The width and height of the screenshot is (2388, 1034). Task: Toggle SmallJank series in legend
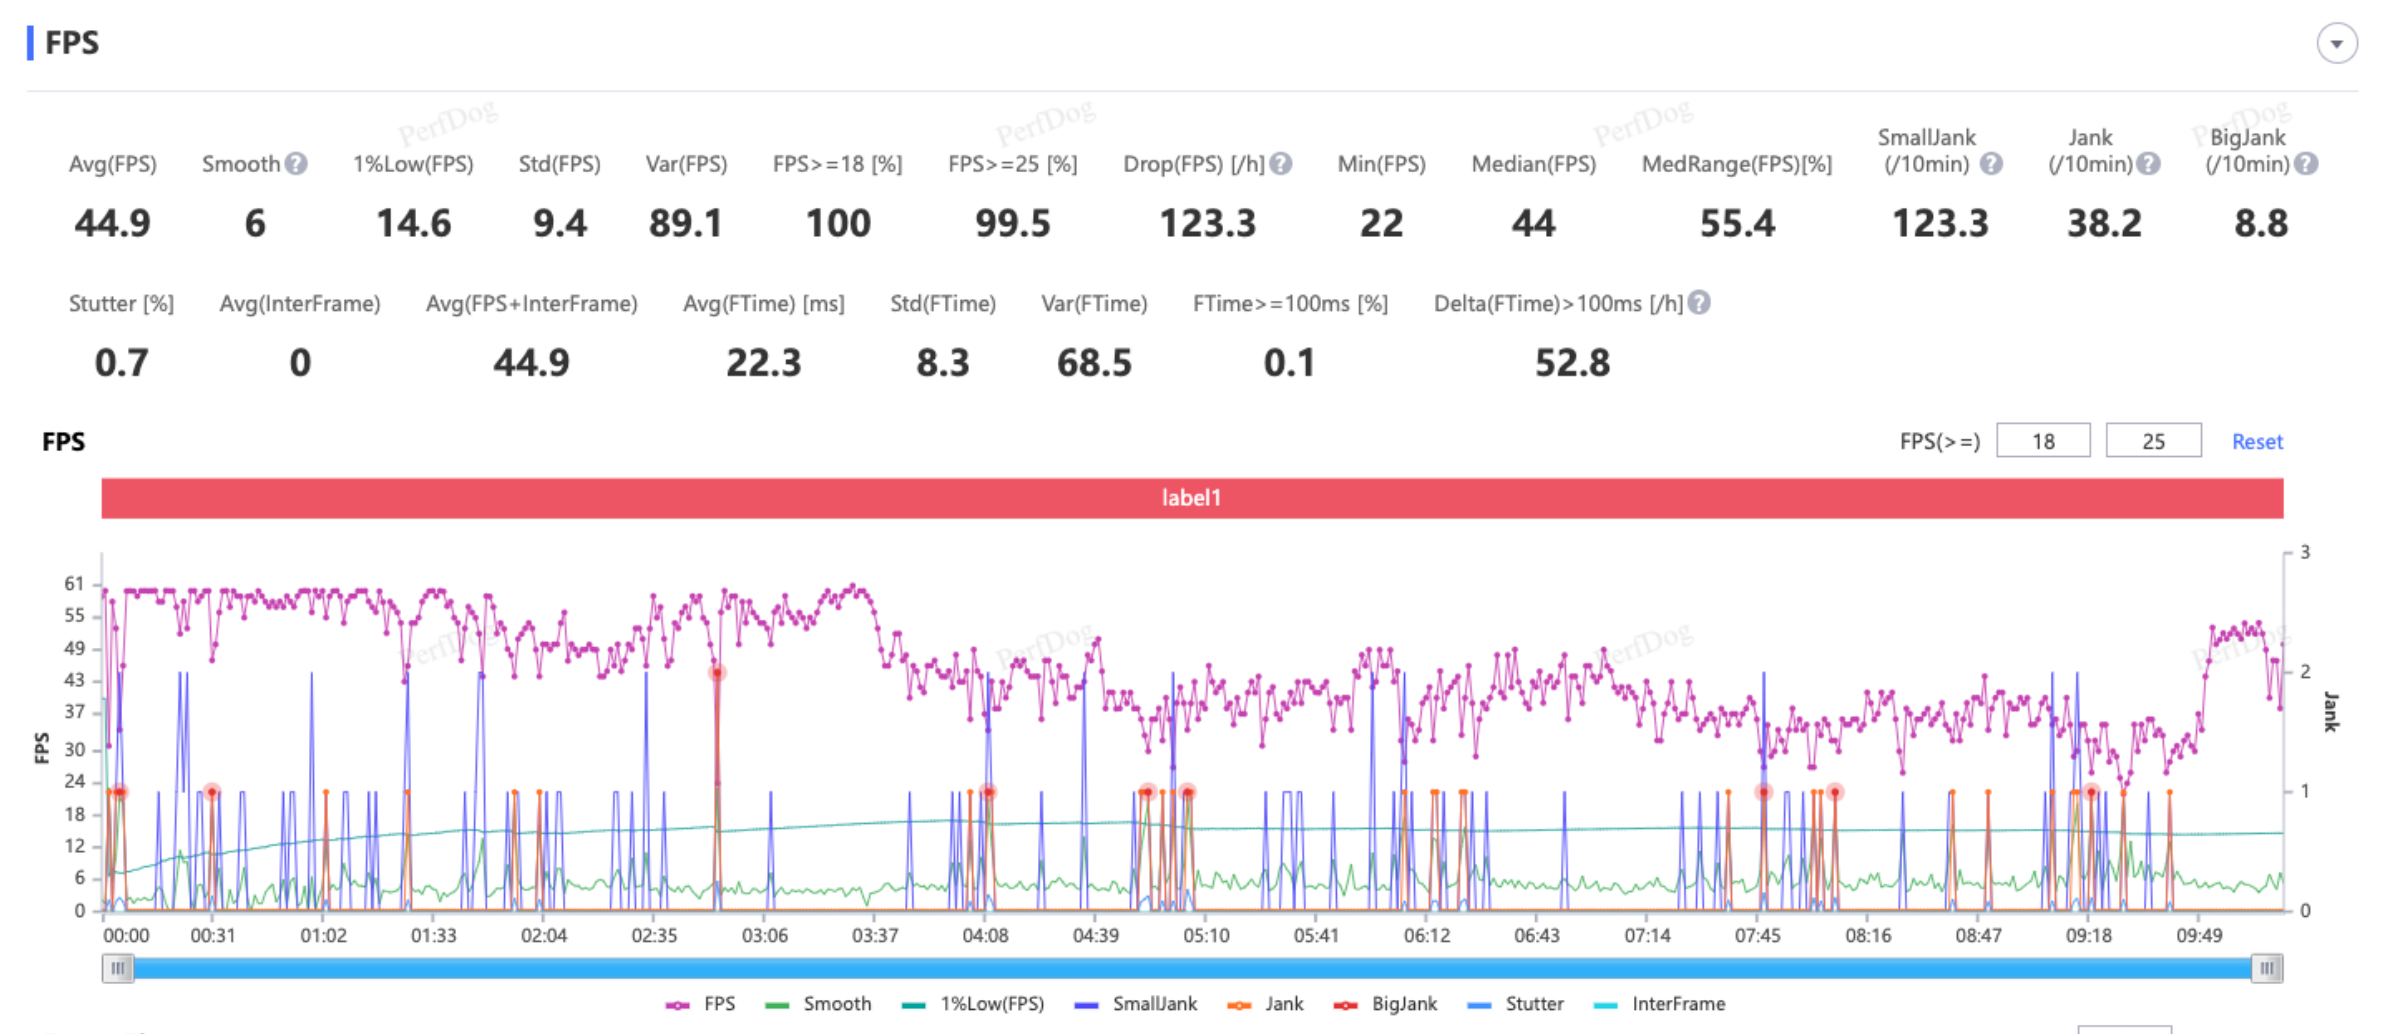coord(1135,1004)
